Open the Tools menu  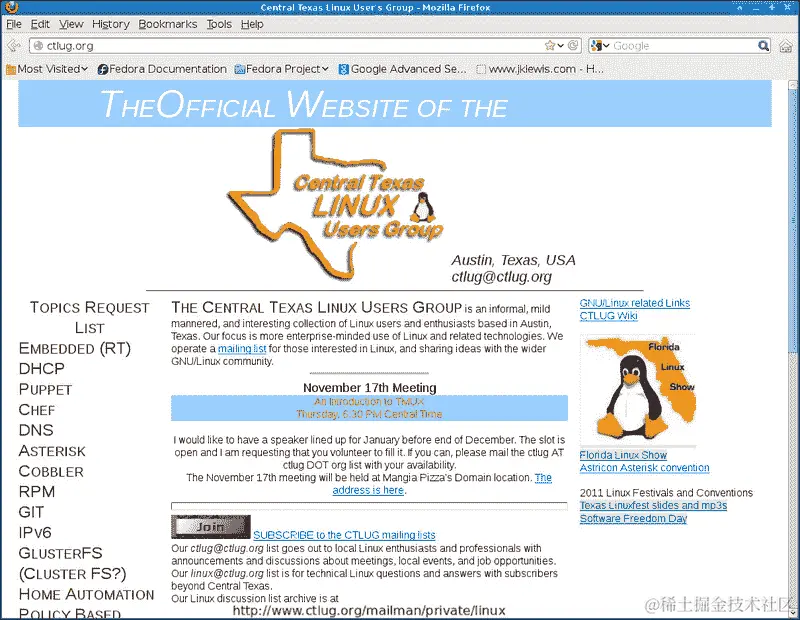(219, 24)
